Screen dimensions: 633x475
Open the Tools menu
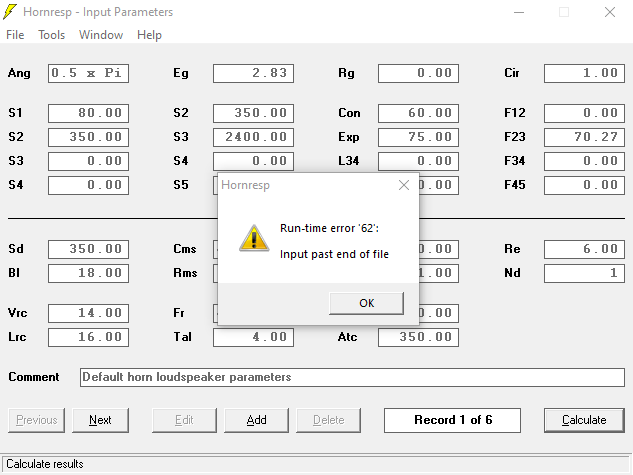tap(51, 35)
